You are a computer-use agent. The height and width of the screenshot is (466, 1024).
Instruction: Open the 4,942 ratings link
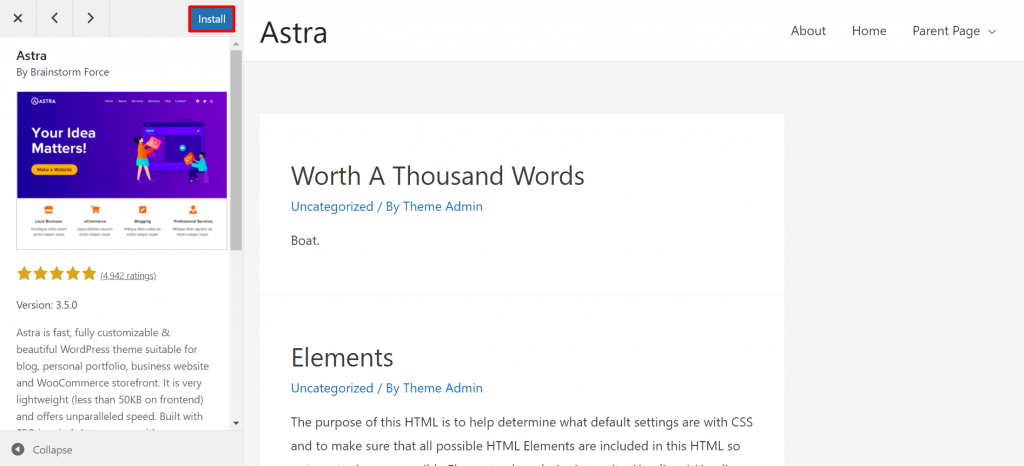coord(128,275)
